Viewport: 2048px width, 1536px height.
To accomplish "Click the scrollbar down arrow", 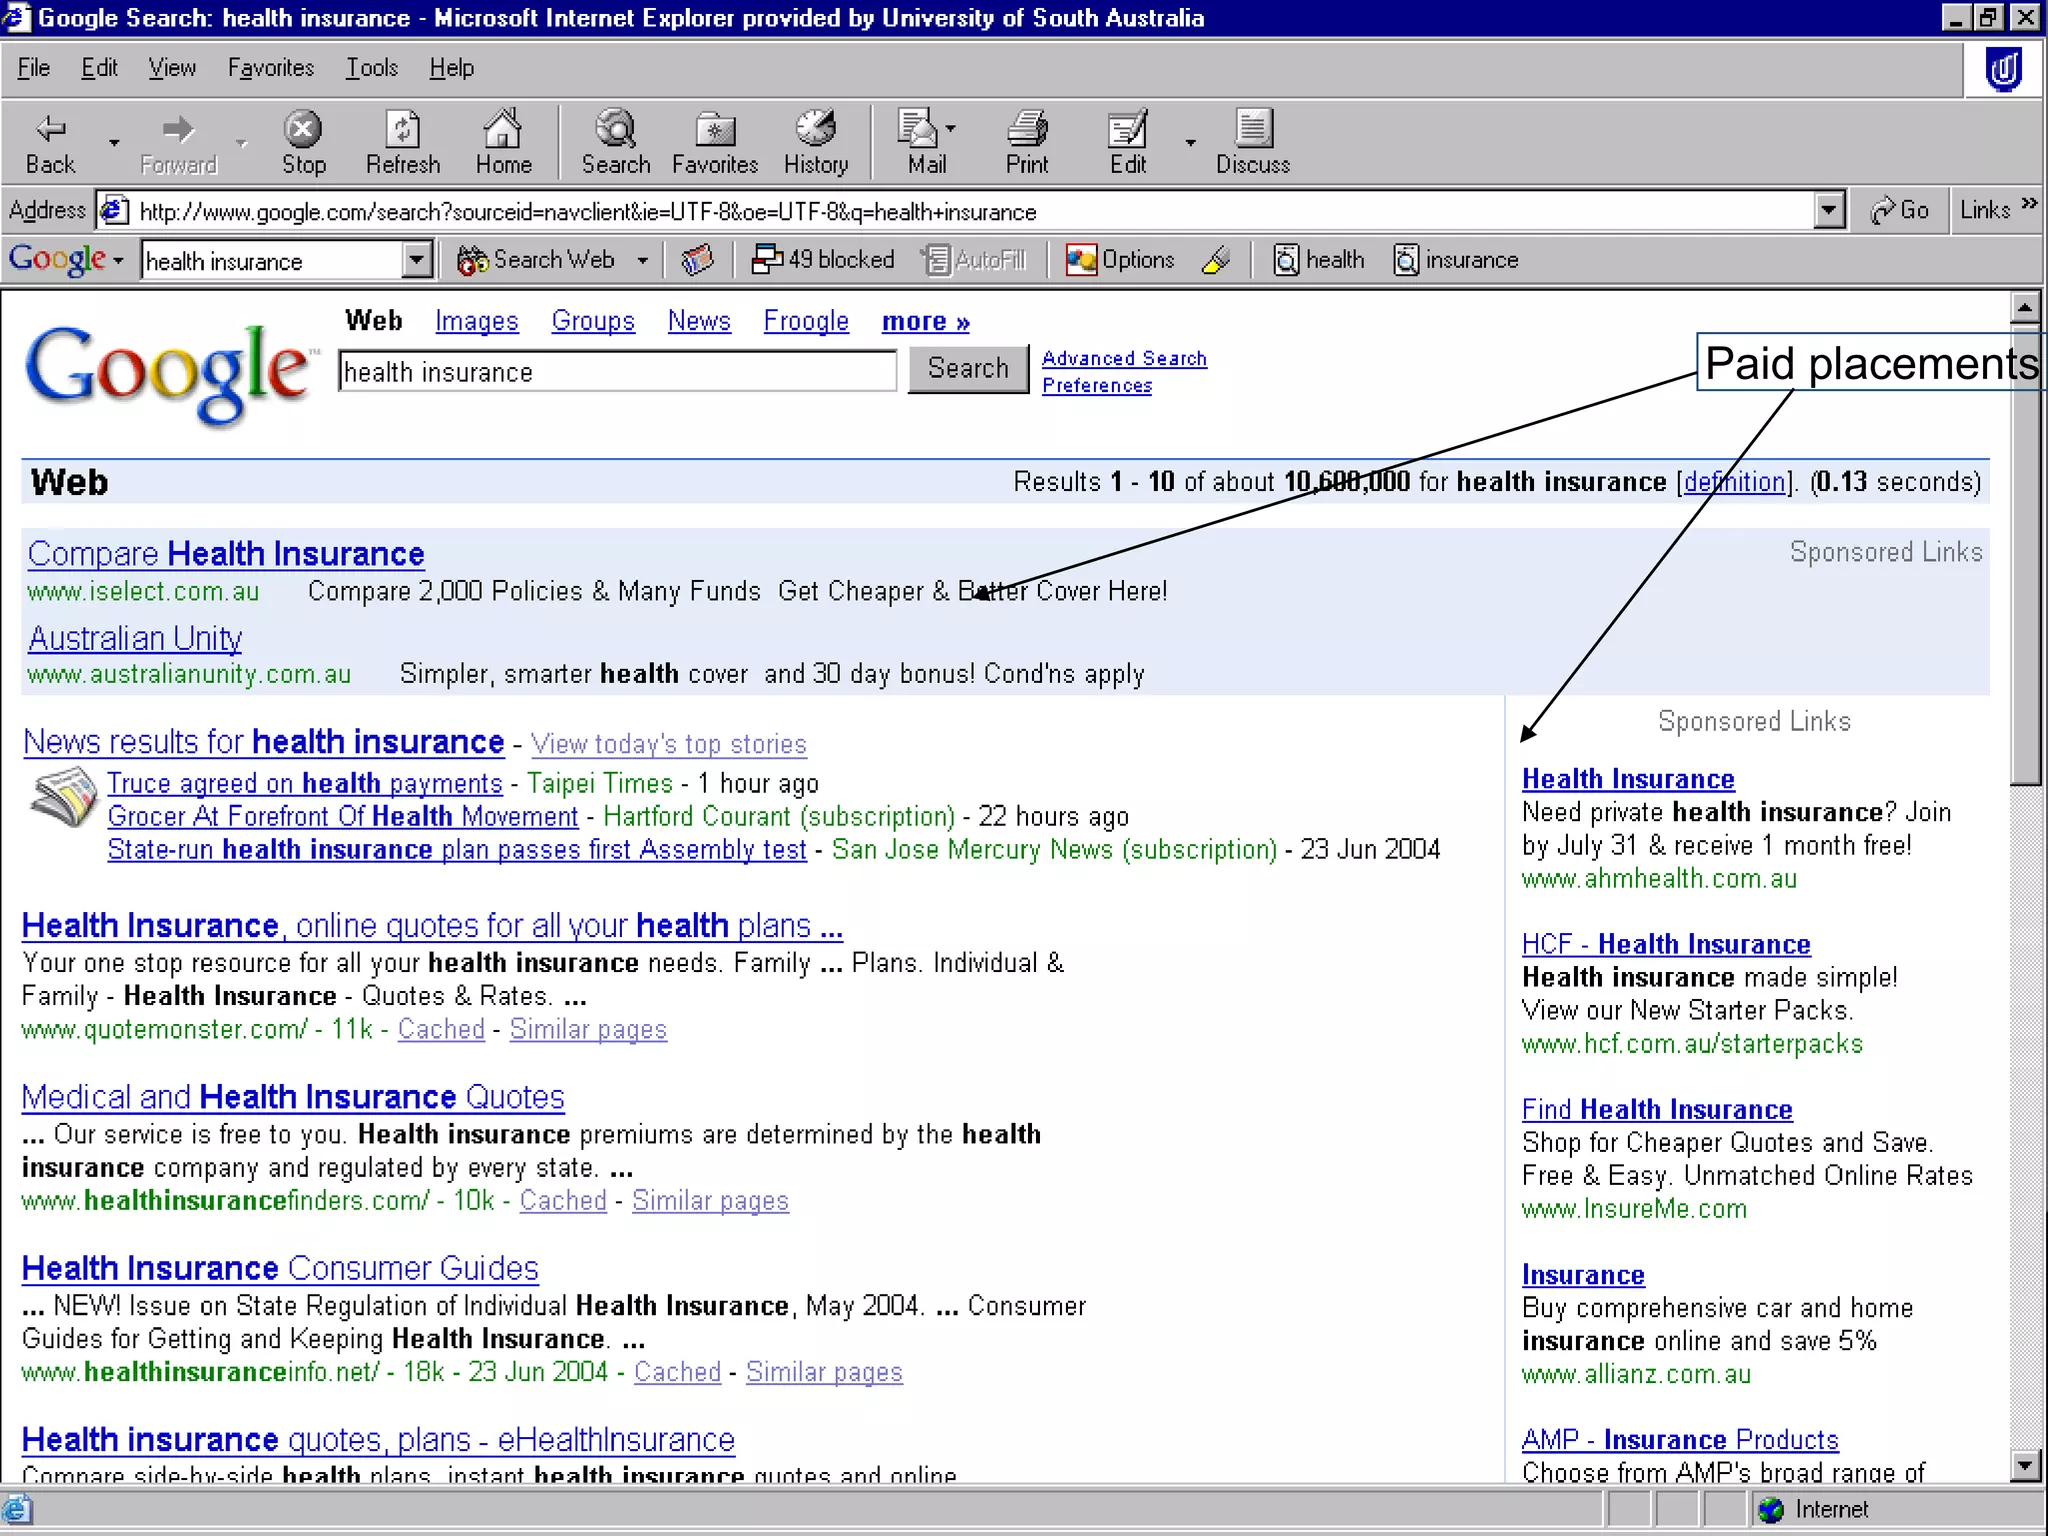I will coord(2025,1466).
